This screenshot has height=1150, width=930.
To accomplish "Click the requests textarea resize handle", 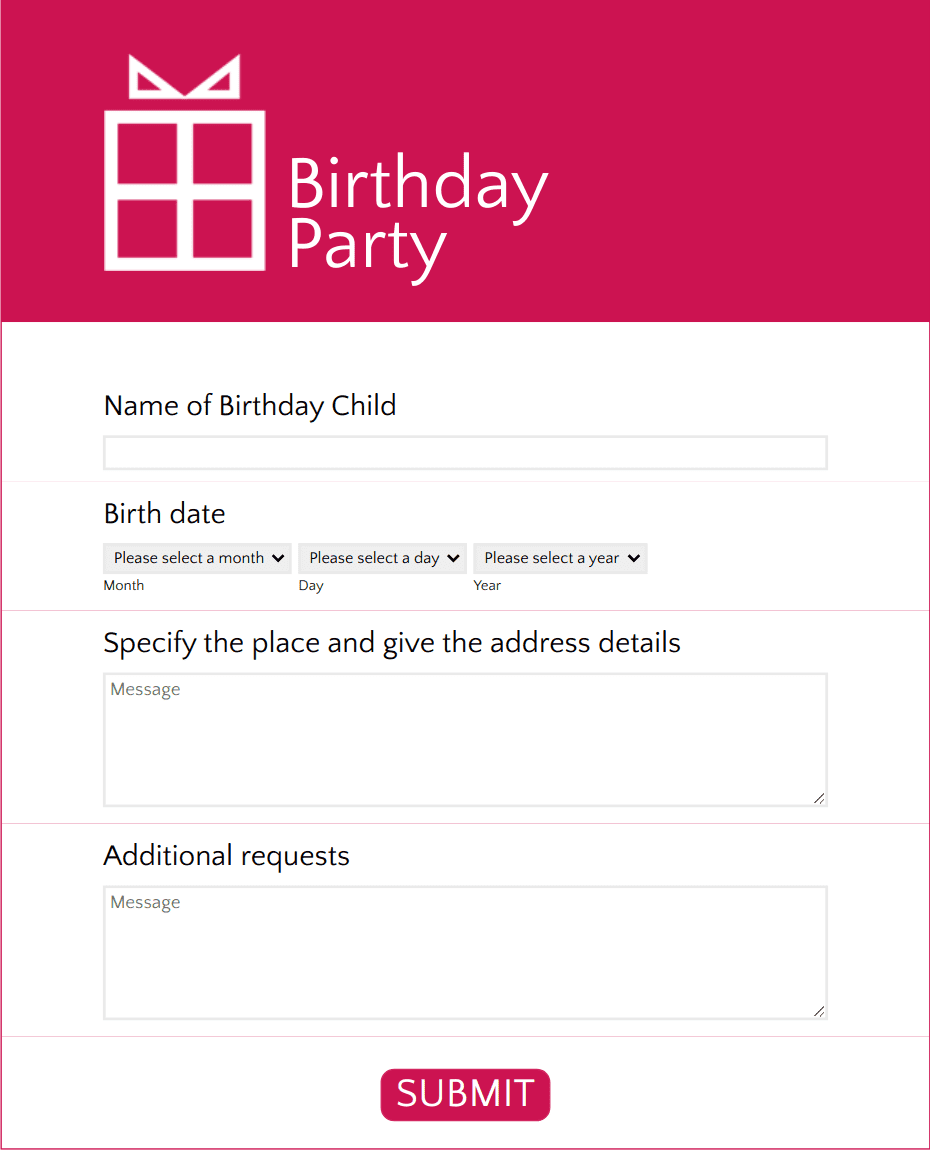I will (820, 1012).
